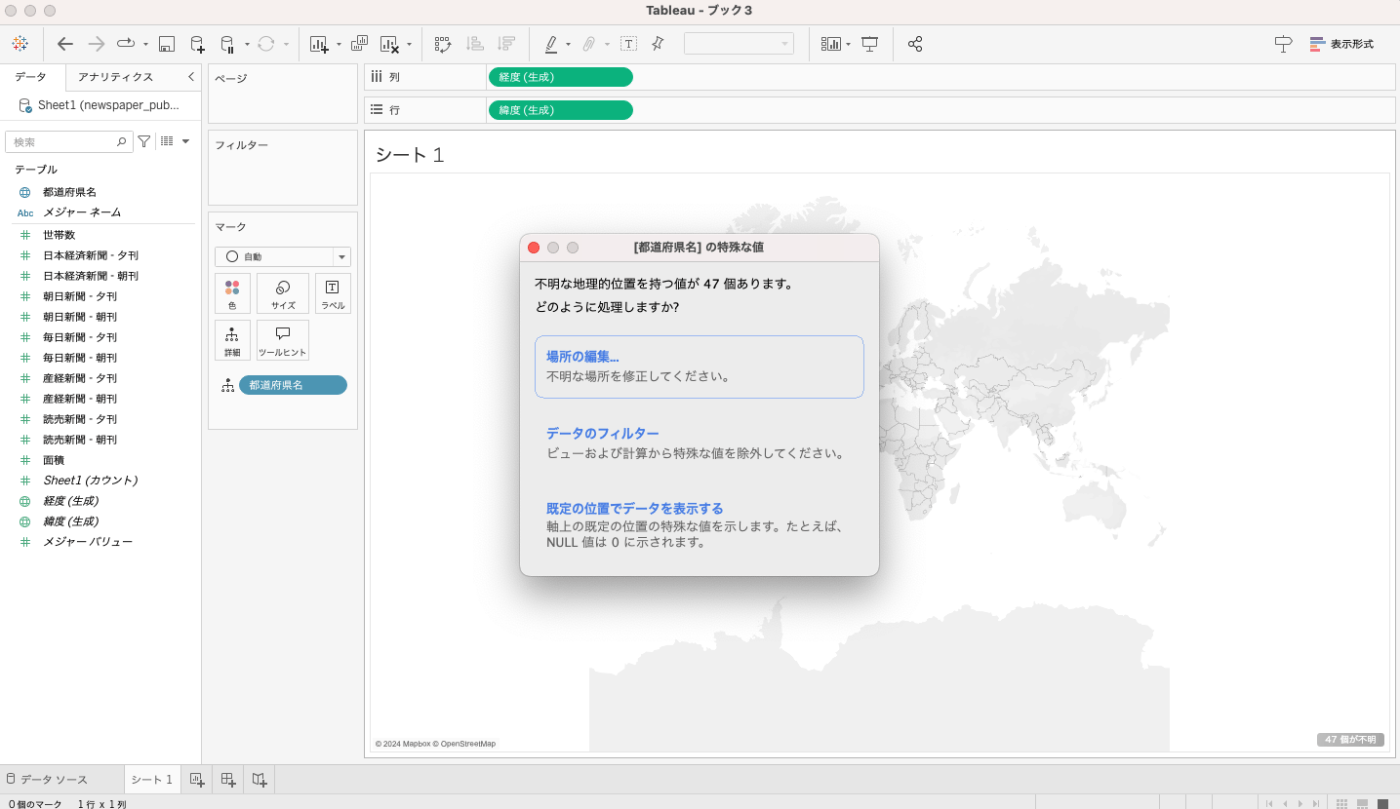Open the clear sheet dropdown arrow

tap(409, 44)
